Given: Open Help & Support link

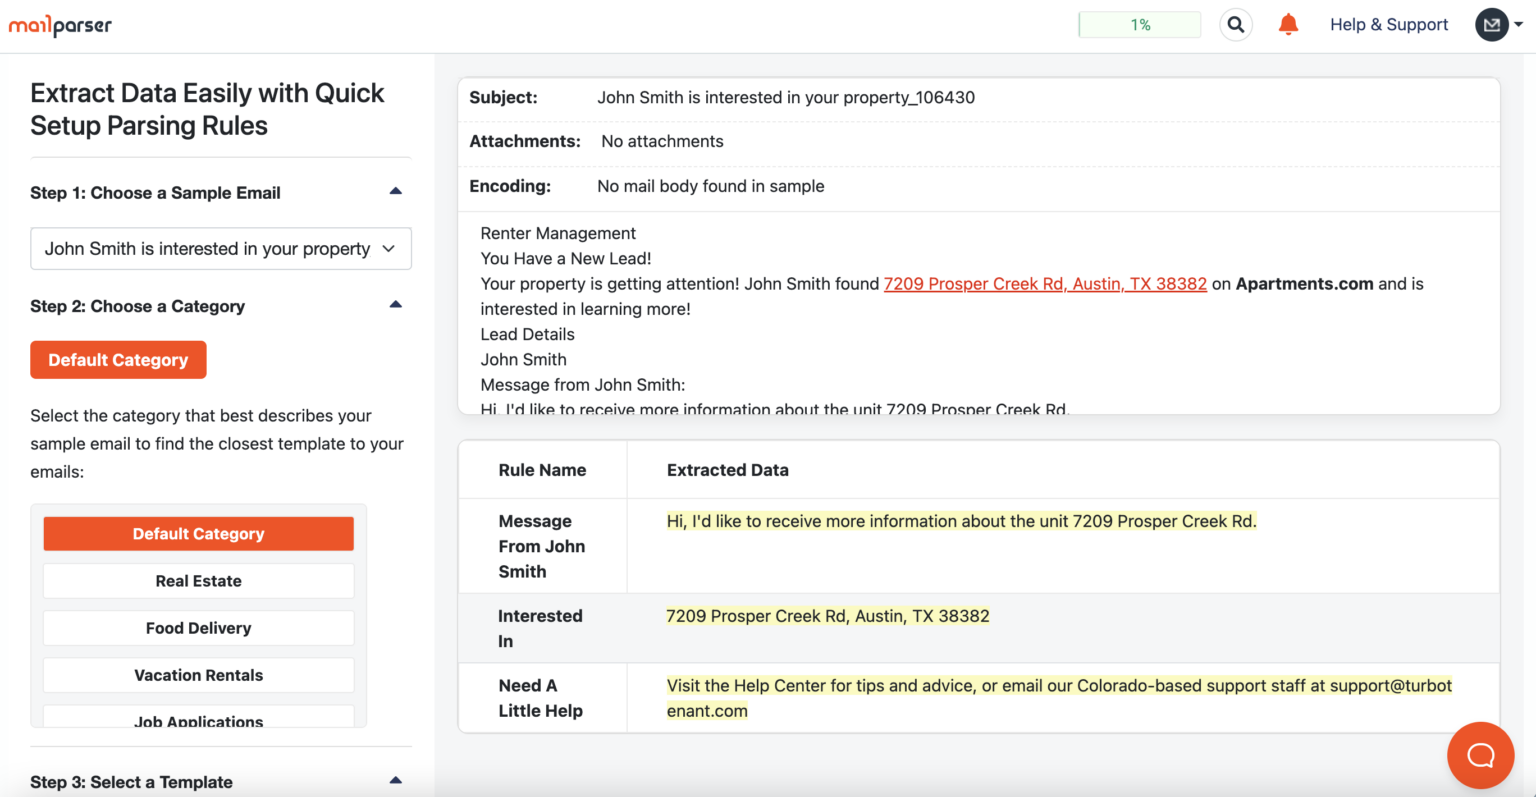Looking at the screenshot, I should pos(1389,25).
